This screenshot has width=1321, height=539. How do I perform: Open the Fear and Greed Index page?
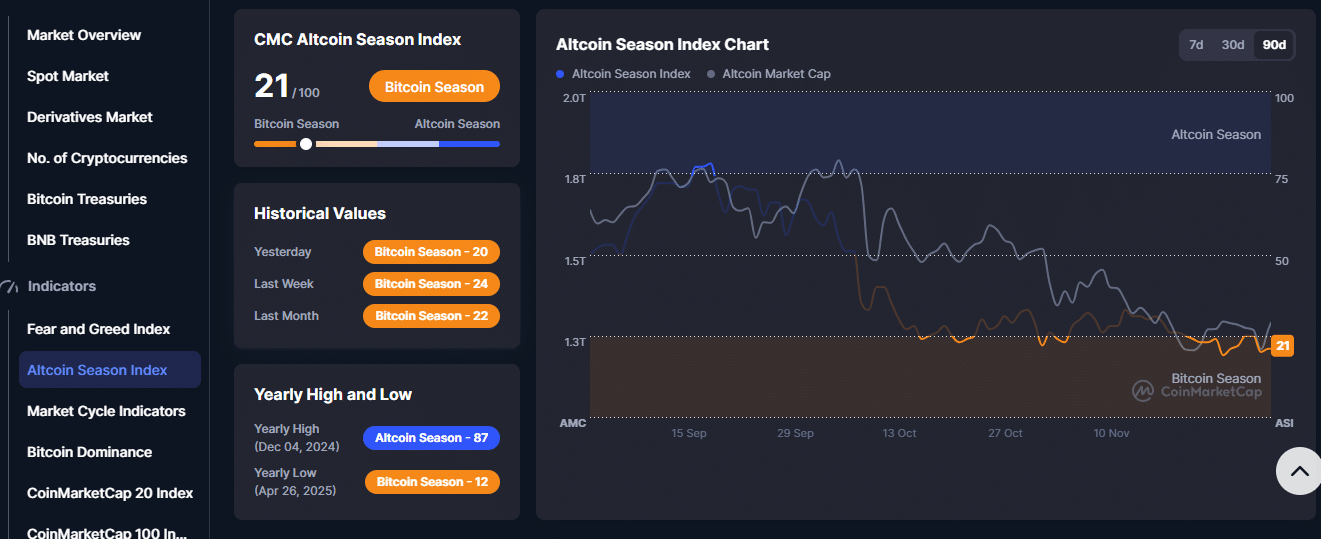click(98, 329)
